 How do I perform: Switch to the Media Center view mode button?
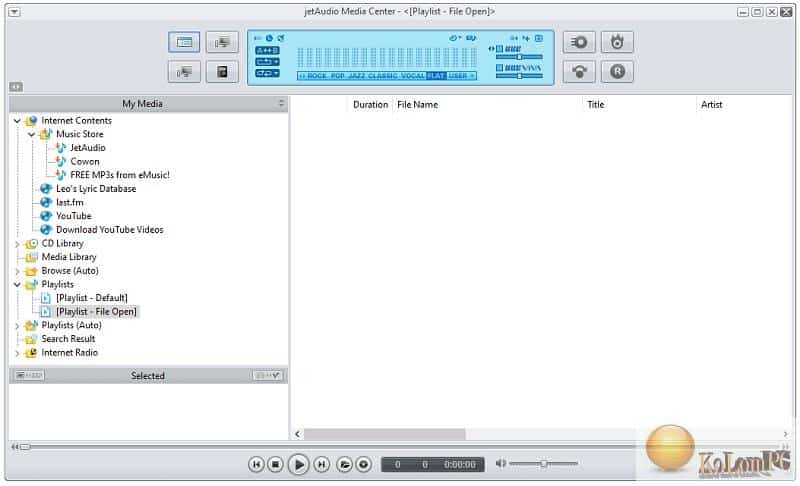tap(184, 42)
